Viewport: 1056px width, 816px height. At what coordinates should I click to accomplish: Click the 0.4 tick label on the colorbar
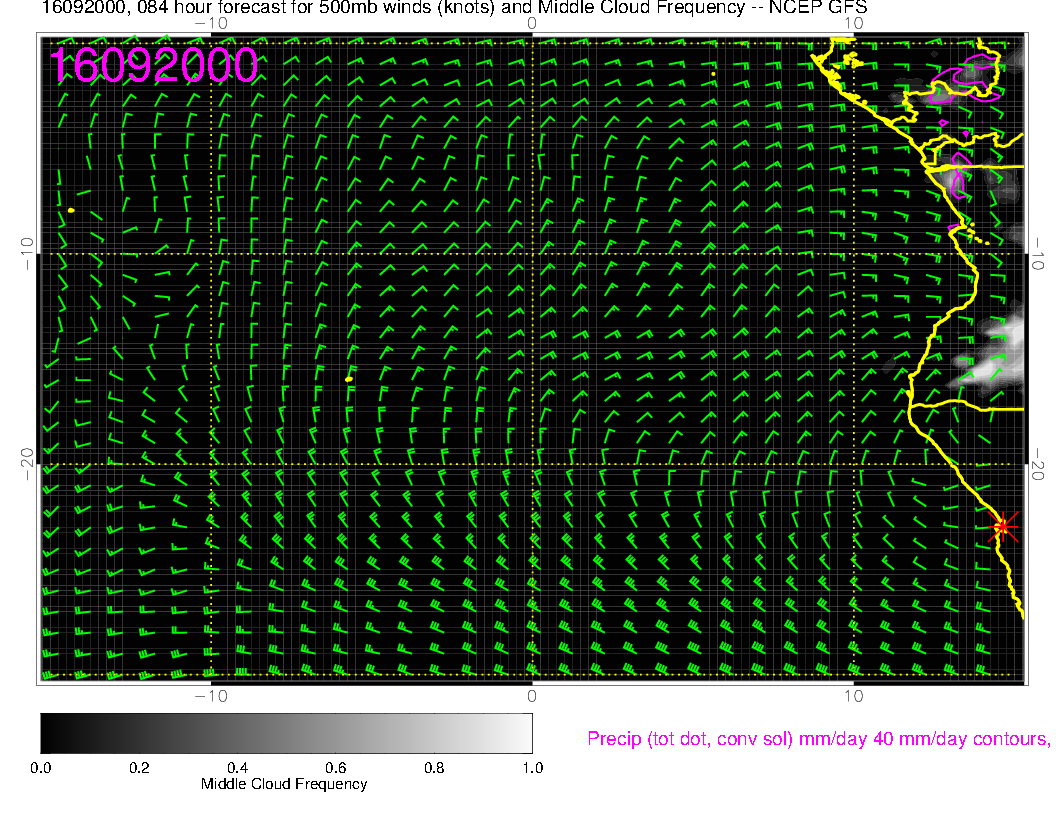pyautogui.click(x=237, y=768)
